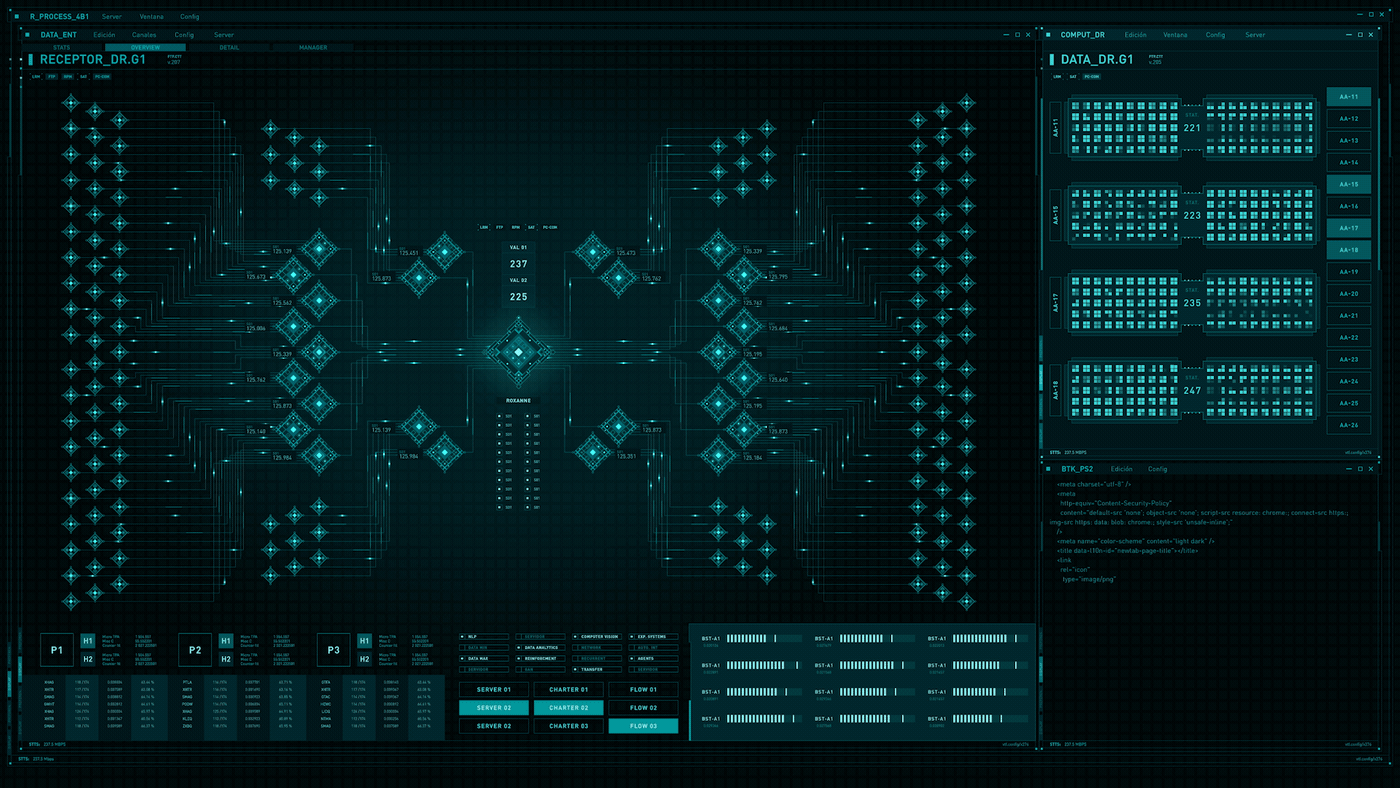
Task: Switch to the DETAIL tab
Action: pos(229,47)
